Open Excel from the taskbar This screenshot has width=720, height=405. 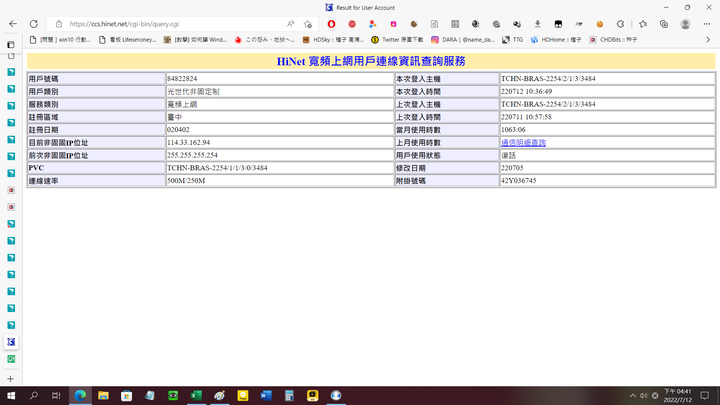(x=196, y=395)
